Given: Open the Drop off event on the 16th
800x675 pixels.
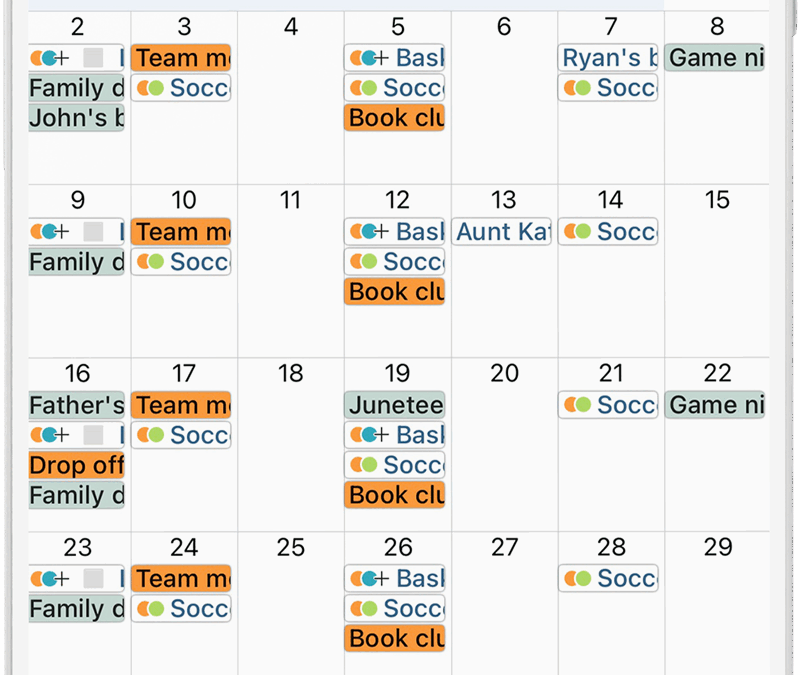Looking at the screenshot, I should [x=77, y=465].
